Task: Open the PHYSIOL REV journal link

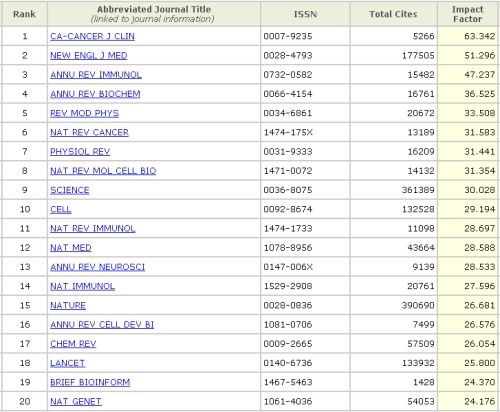Action: pyautogui.click(x=80, y=152)
